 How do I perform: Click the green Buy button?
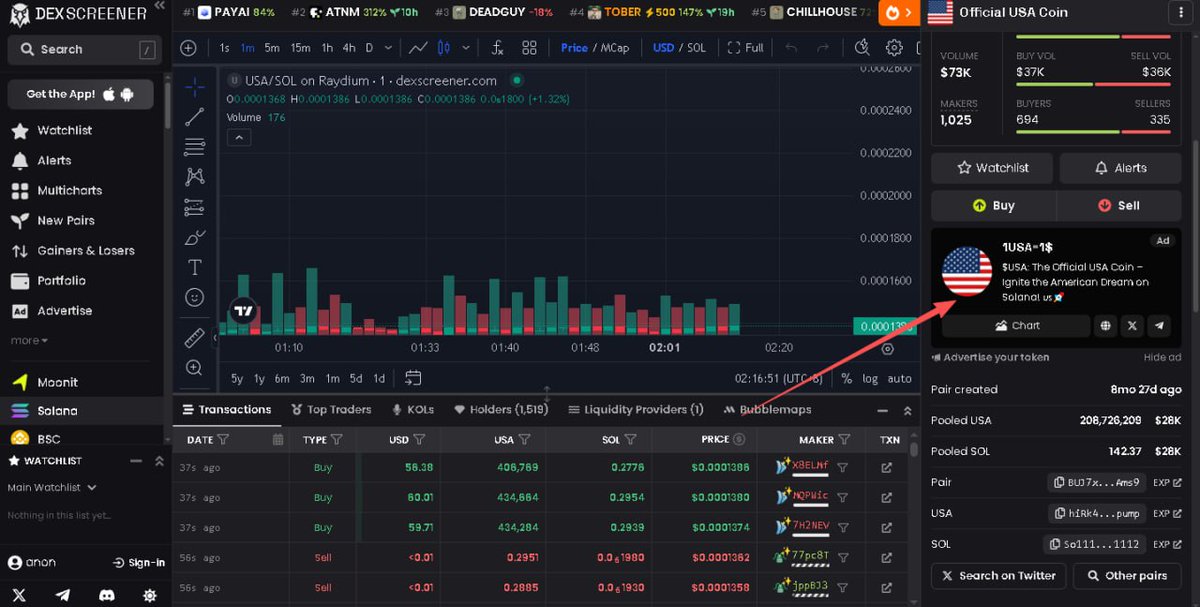(x=993, y=205)
